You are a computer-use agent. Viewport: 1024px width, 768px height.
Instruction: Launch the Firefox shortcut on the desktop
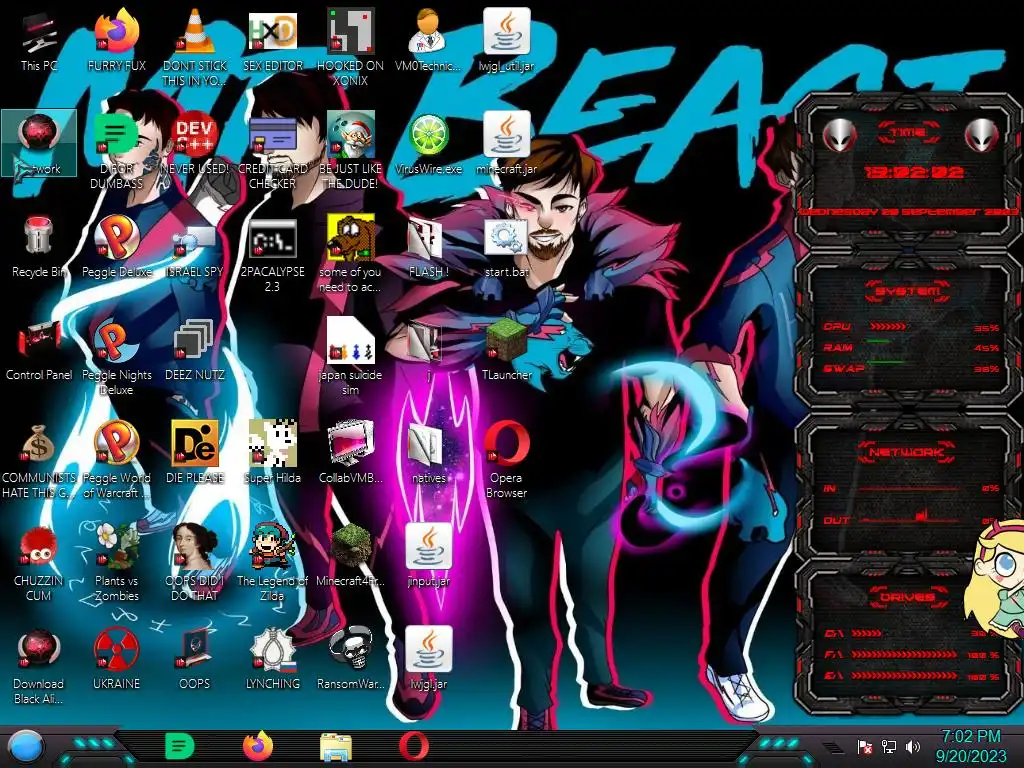pos(117,40)
